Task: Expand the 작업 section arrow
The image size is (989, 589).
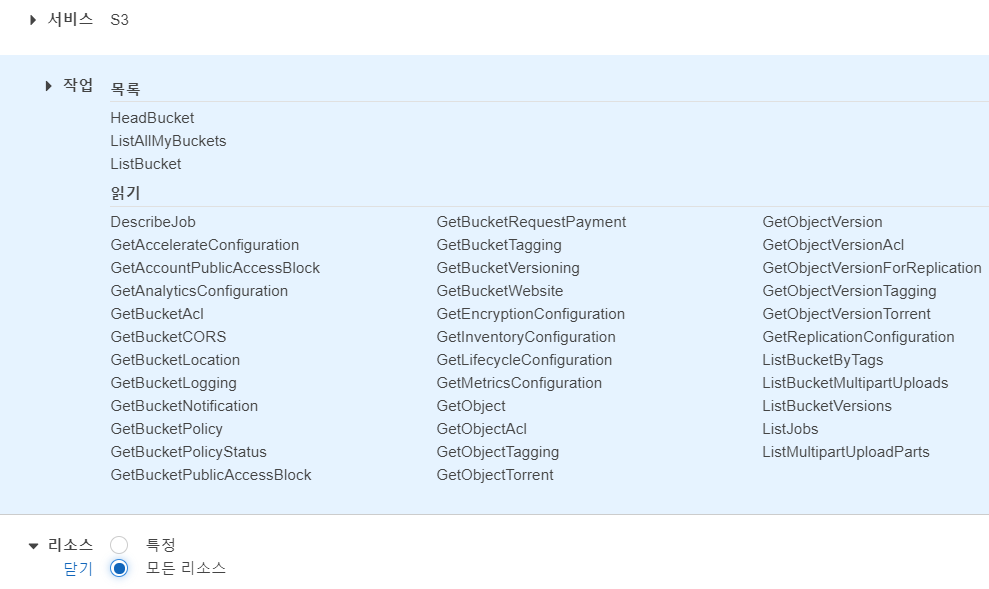Action: coord(48,86)
